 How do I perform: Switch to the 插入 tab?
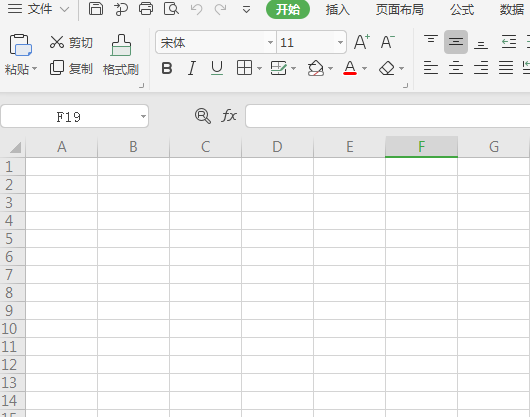[337, 9]
